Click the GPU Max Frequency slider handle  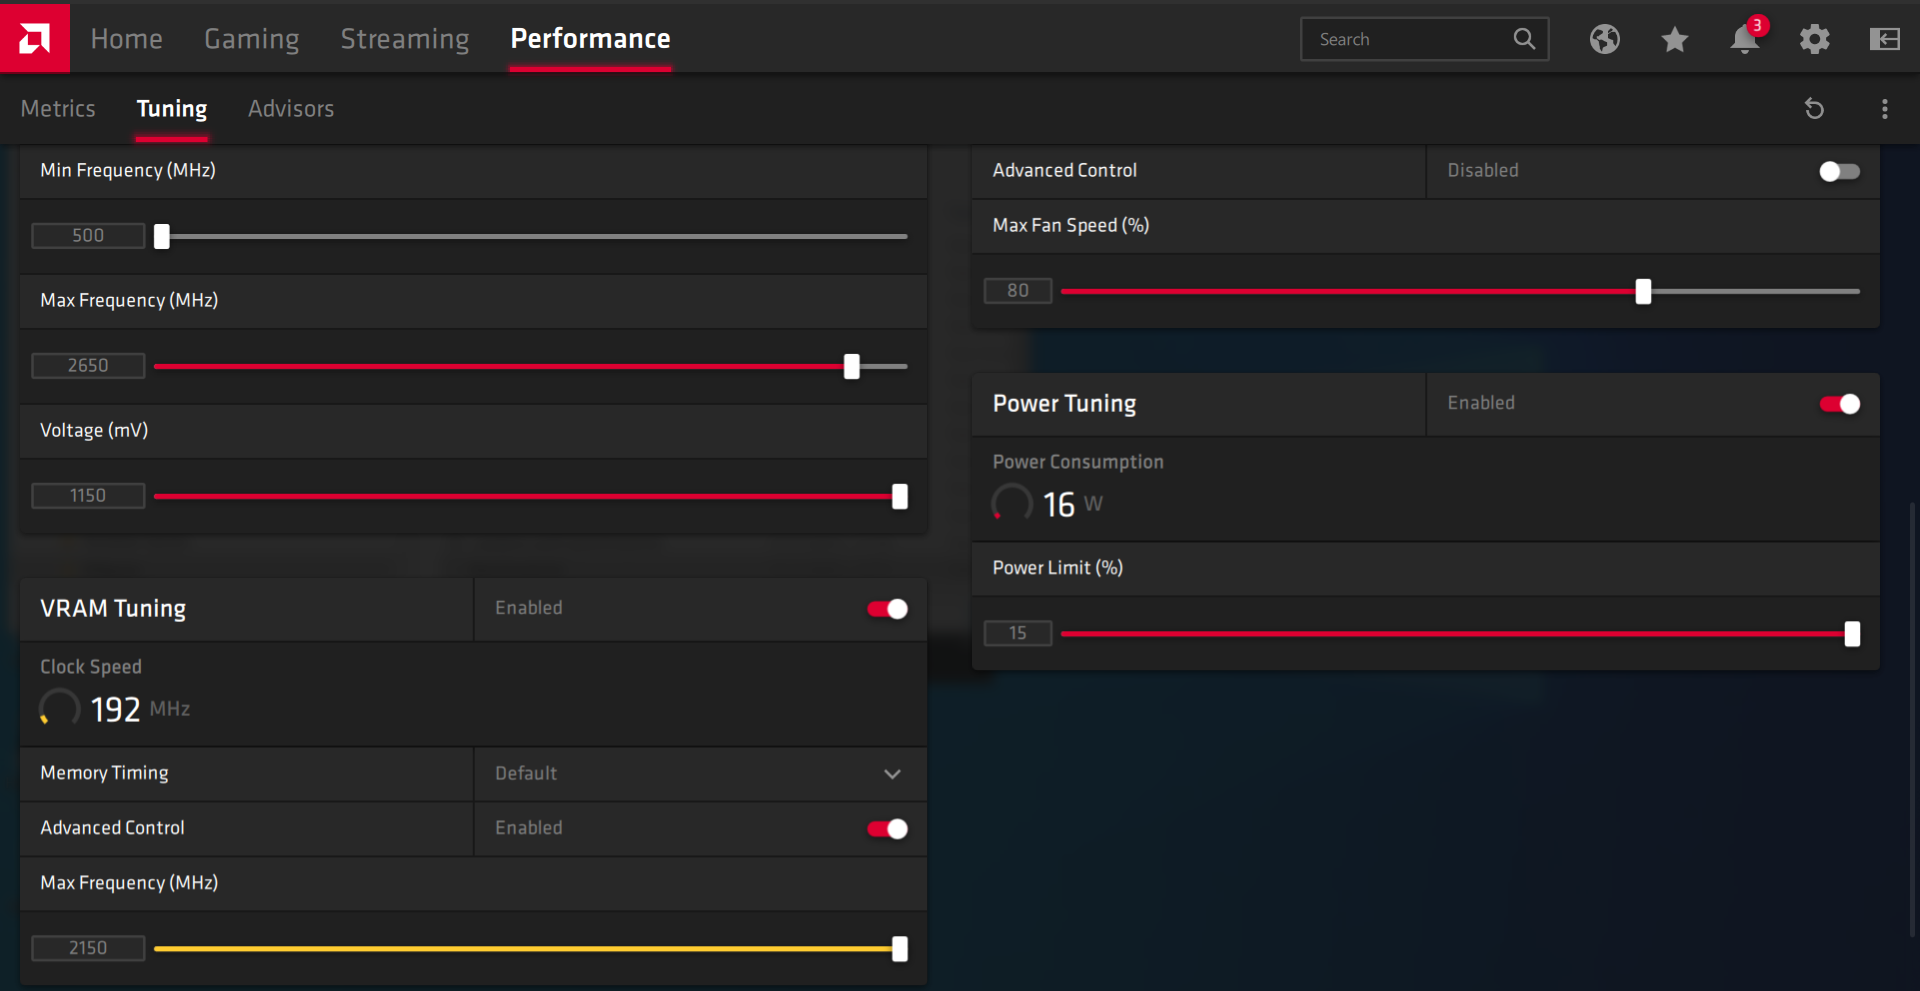tap(852, 366)
